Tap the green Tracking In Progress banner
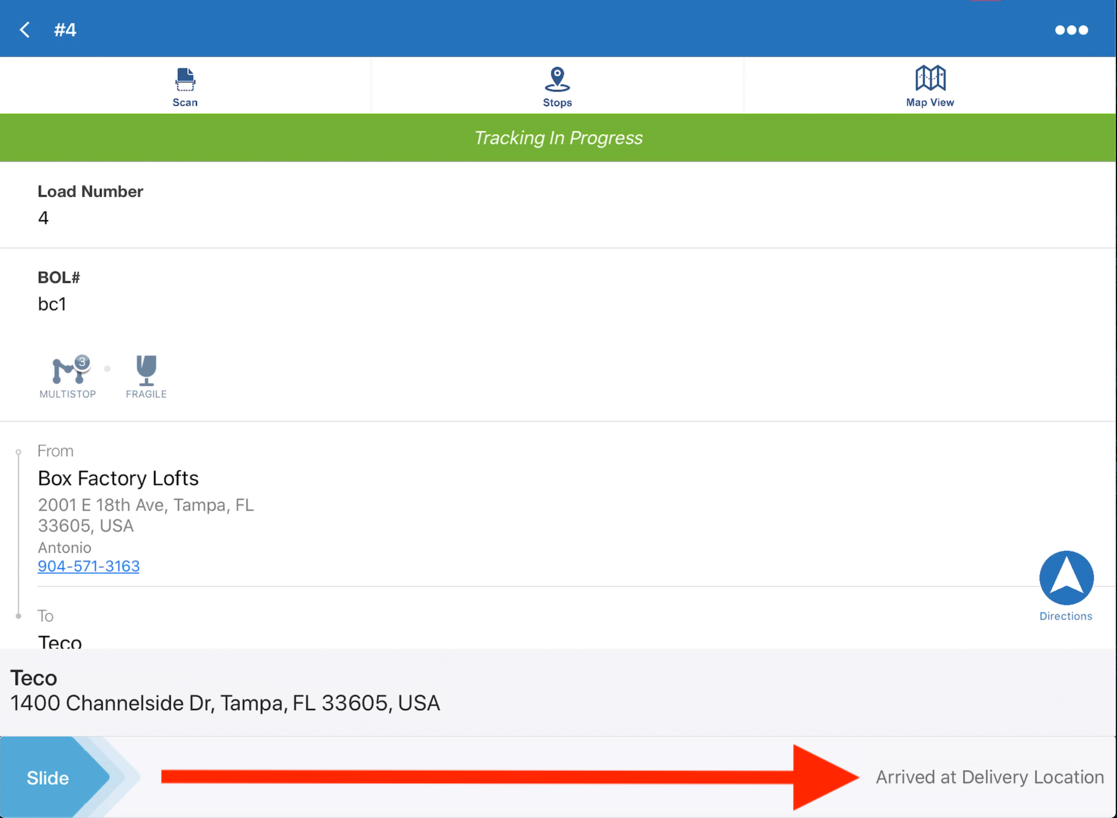Viewport: 1117px width, 818px height. point(558,138)
